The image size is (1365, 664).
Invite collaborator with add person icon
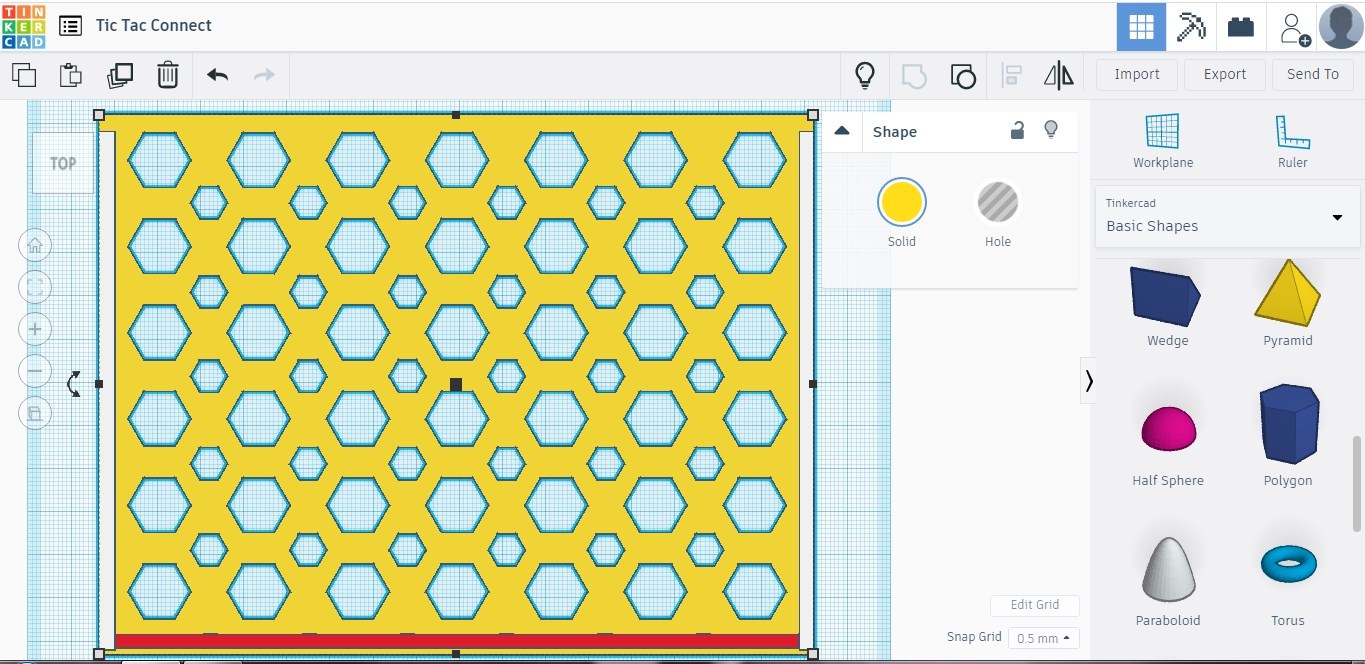(1294, 28)
